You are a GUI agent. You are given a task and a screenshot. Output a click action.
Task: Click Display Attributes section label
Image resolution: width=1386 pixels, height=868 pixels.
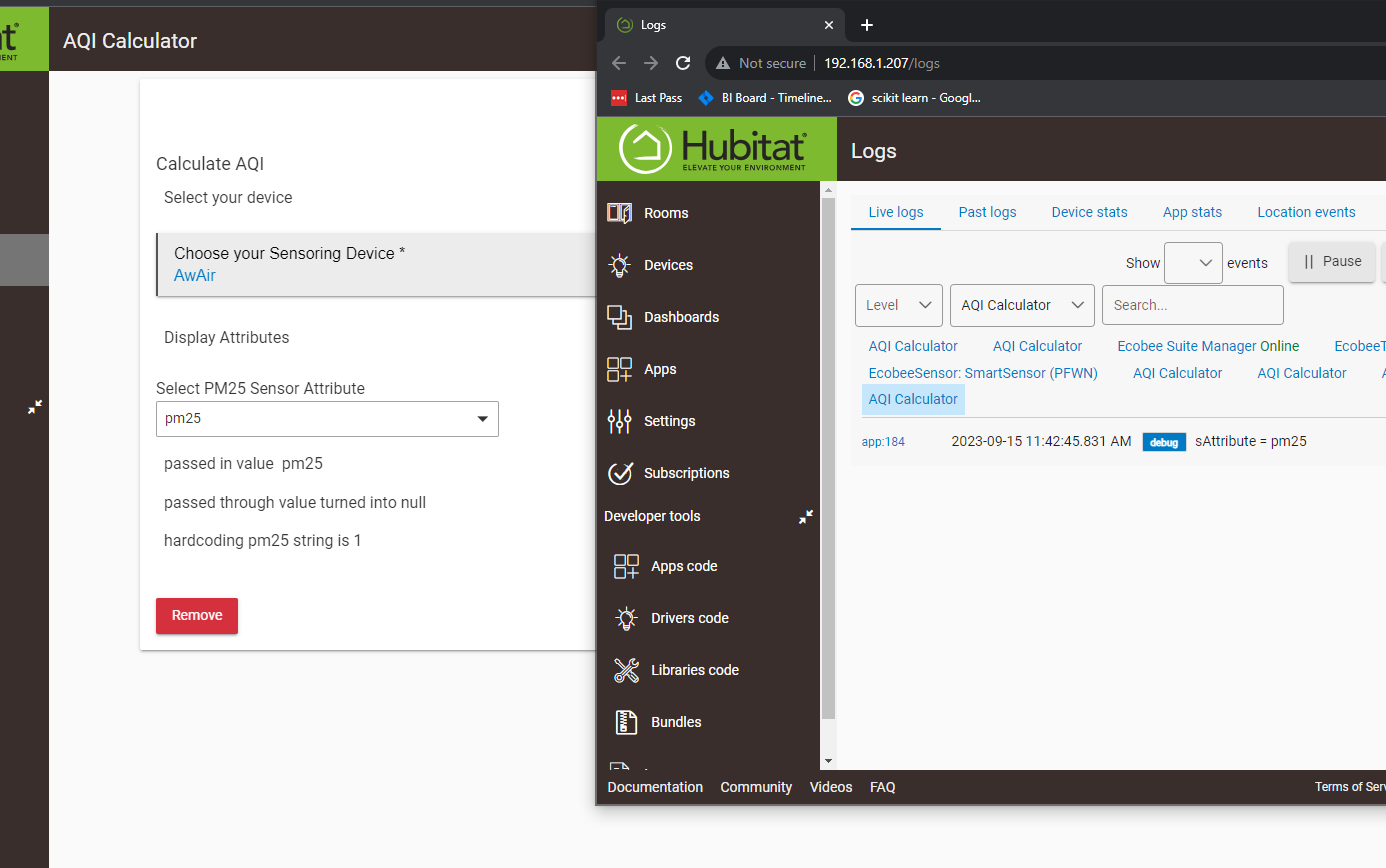227,337
